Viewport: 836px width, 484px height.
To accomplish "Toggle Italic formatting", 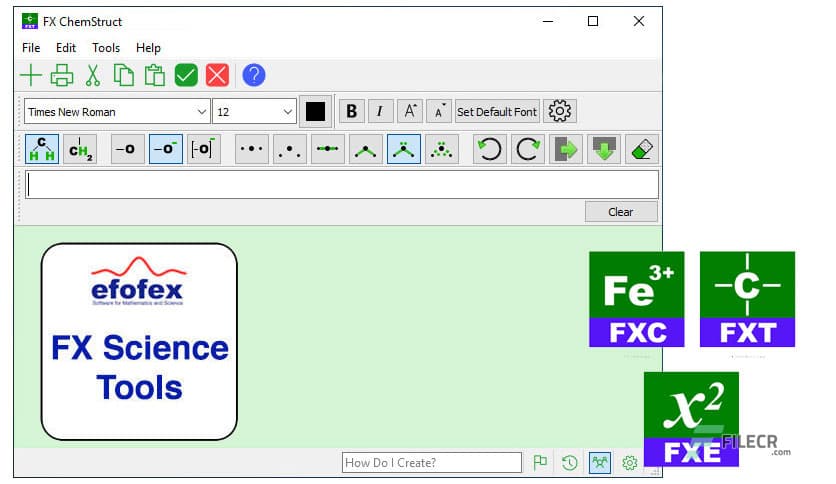I will tap(380, 111).
